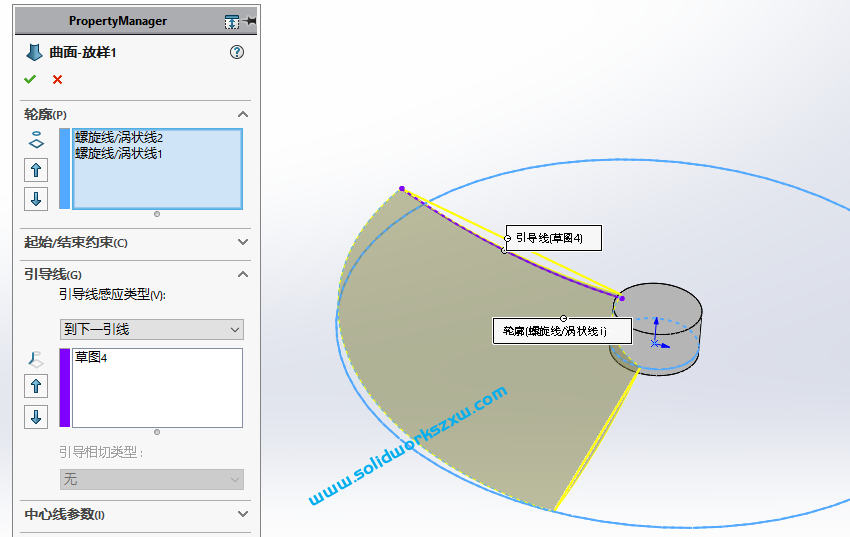Select 螺旋线/涡状线2 in the profile list
Screen dimensions: 850x537
tap(119, 138)
